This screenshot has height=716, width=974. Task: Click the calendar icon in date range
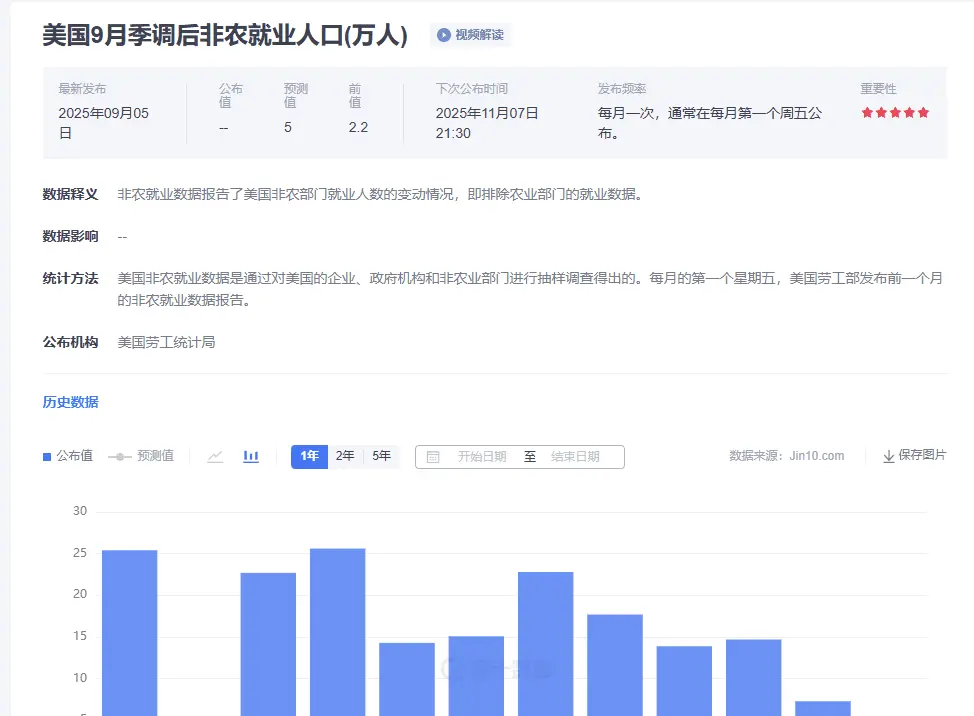tap(433, 457)
